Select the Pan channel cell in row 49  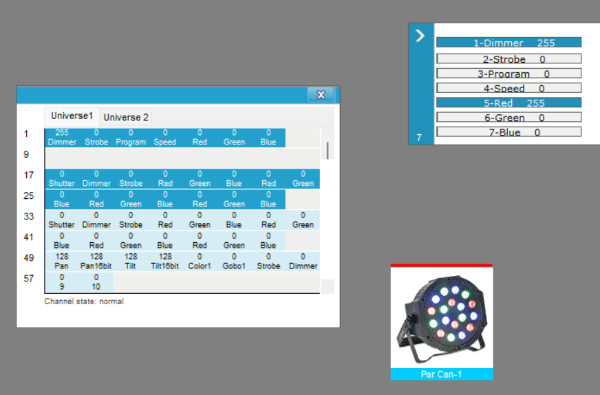62,261
